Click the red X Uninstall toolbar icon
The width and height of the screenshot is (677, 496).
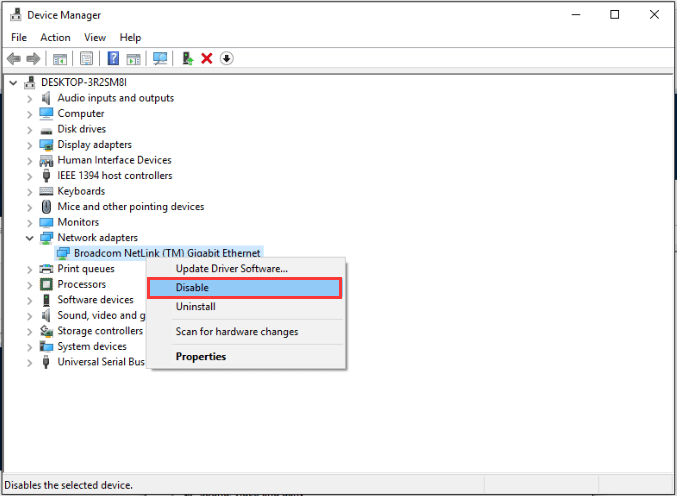(x=207, y=58)
